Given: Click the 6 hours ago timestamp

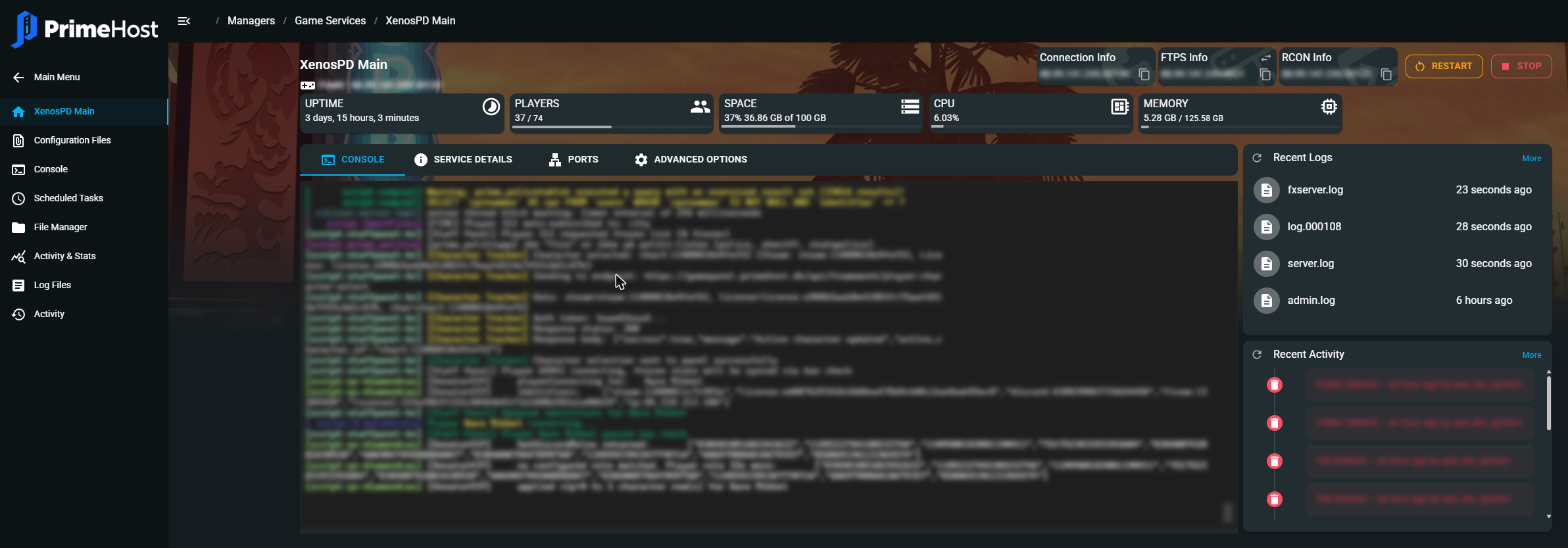Looking at the screenshot, I should [1484, 300].
